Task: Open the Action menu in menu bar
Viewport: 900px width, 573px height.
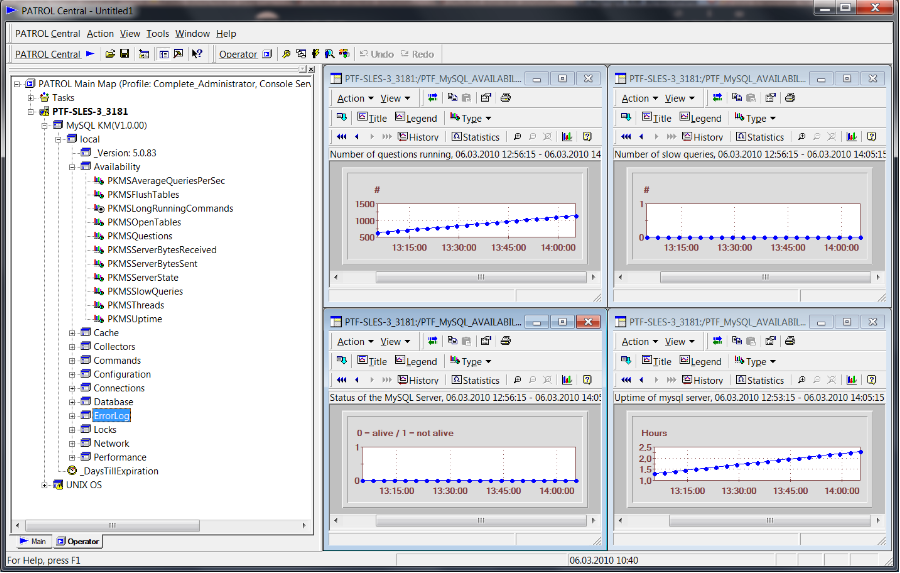Action: point(100,34)
